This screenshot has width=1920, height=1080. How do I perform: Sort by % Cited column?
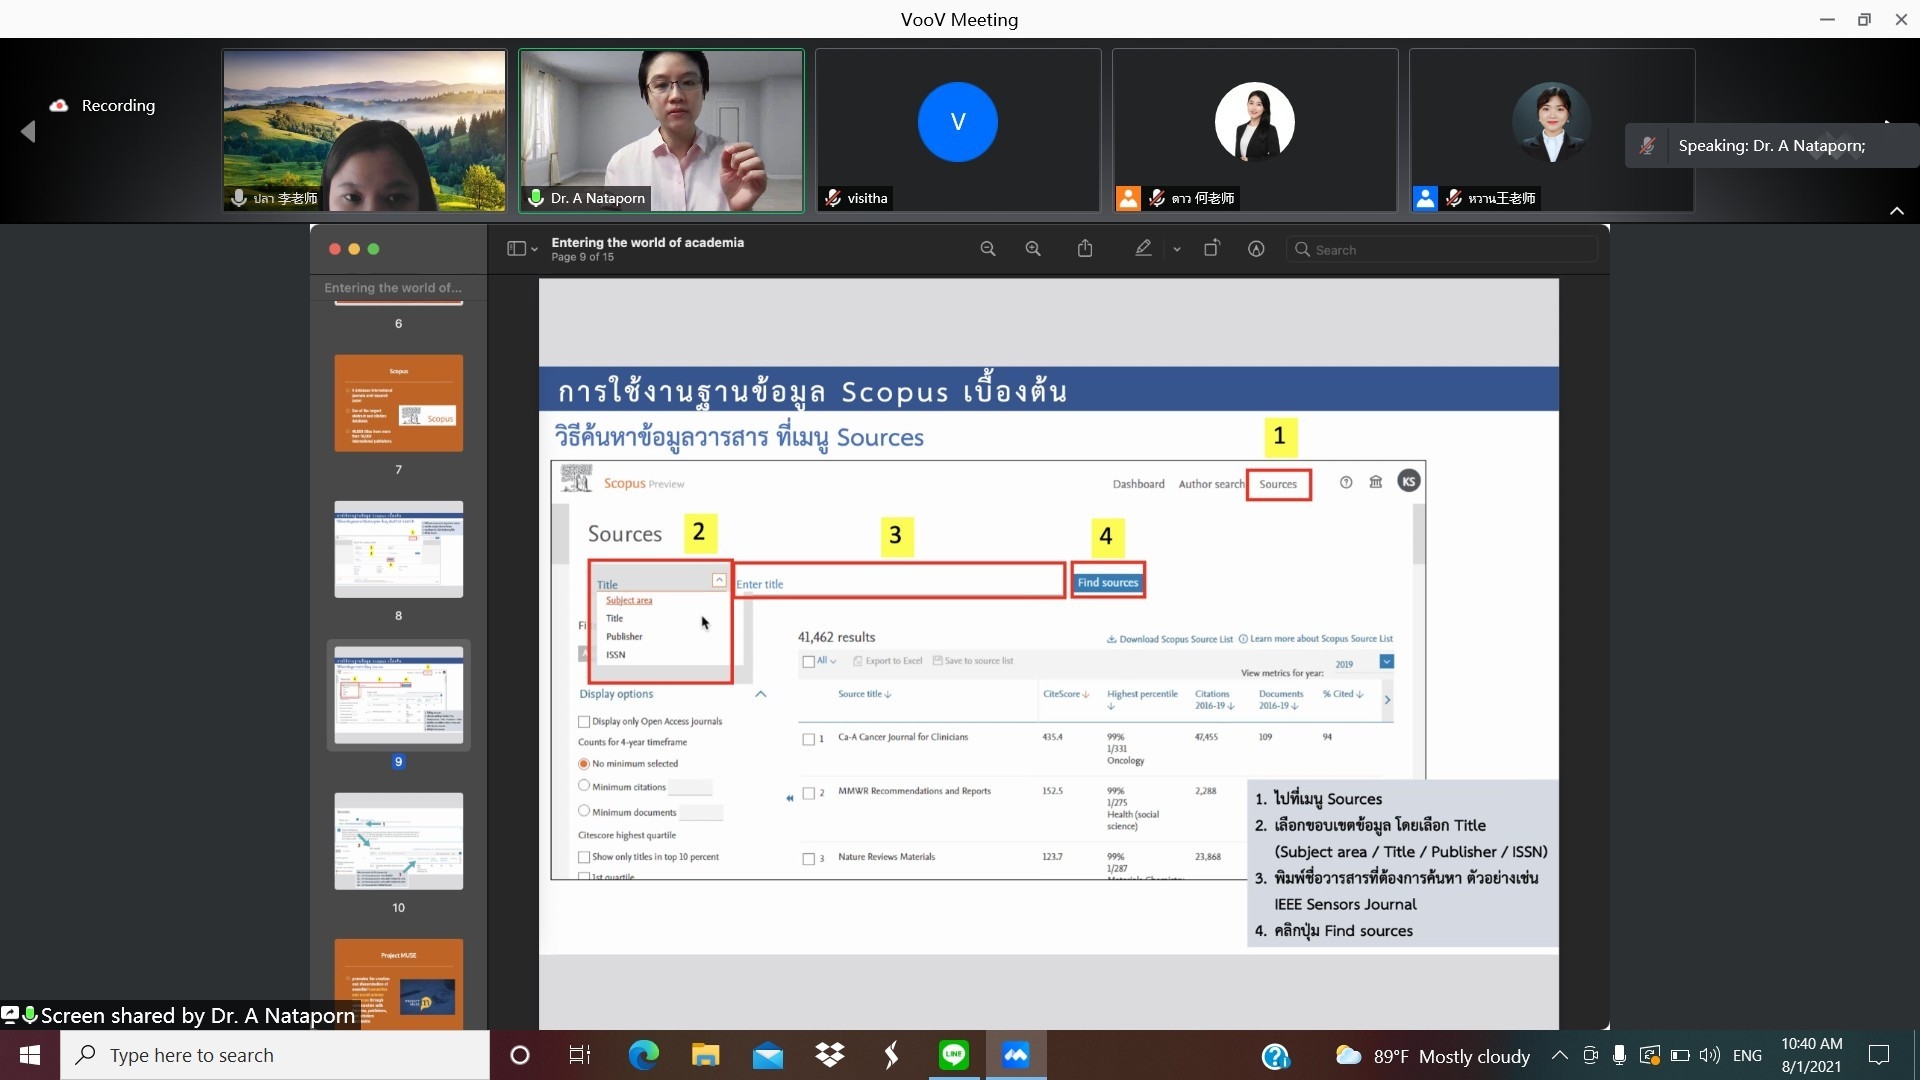click(x=1343, y=694)
